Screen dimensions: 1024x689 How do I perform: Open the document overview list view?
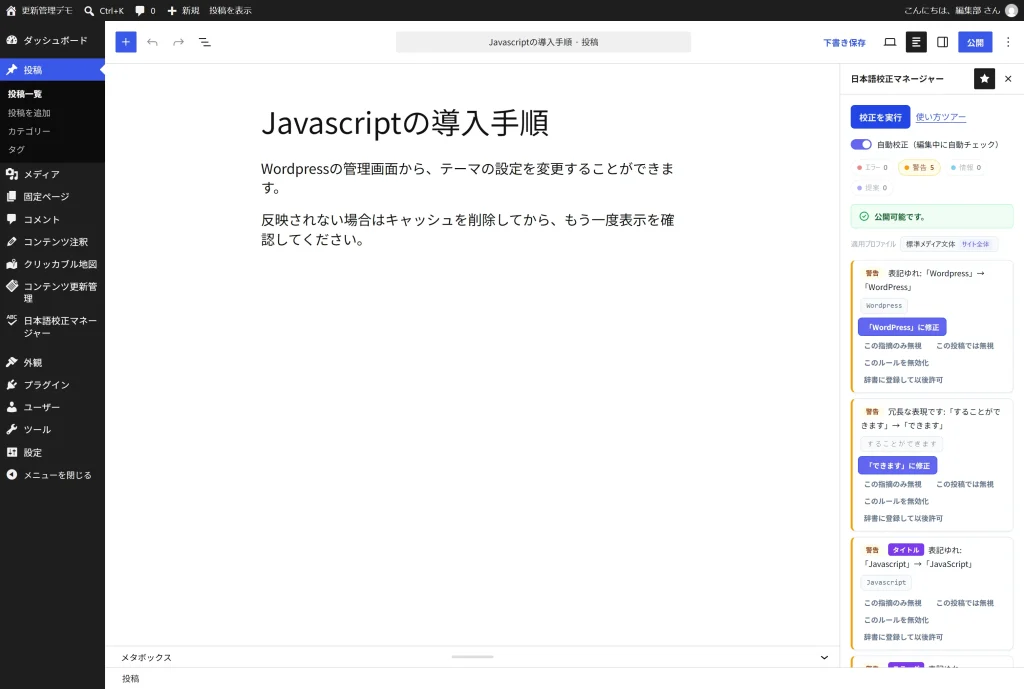click(204, 42)
